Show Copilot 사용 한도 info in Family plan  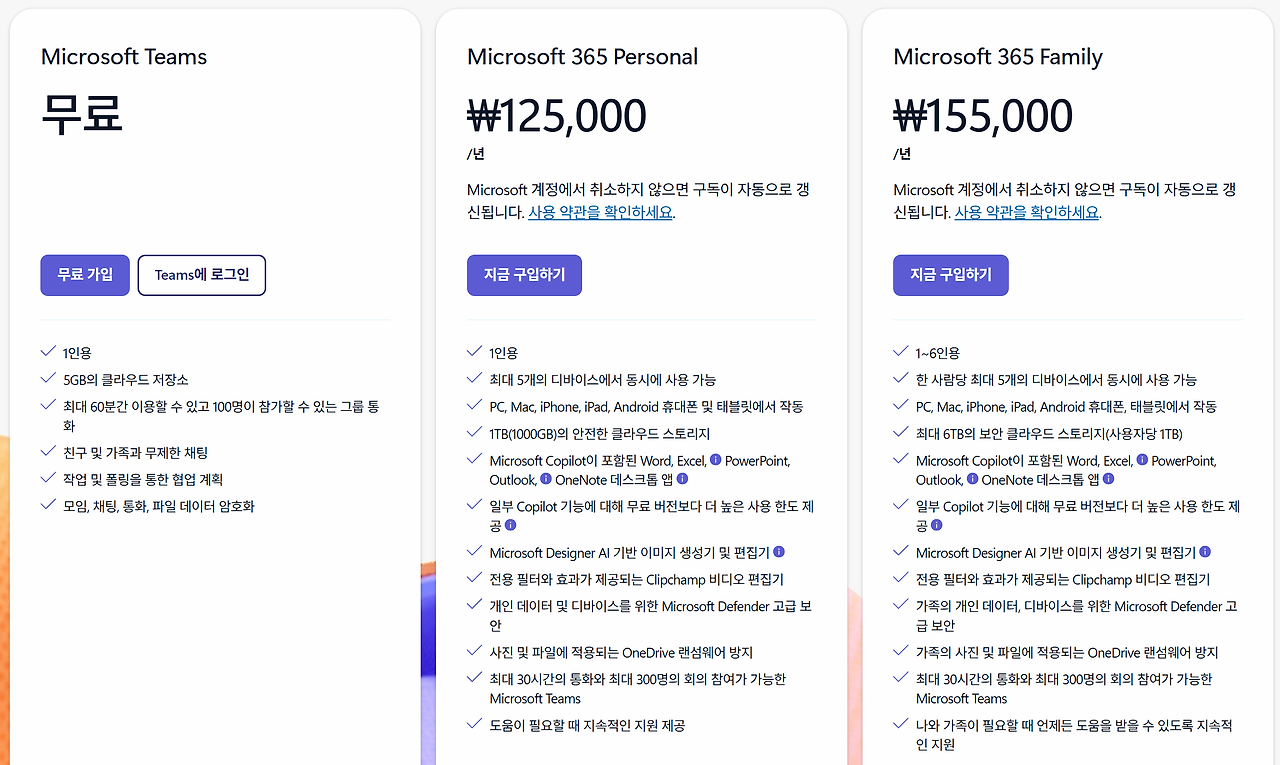click(936, 524)
